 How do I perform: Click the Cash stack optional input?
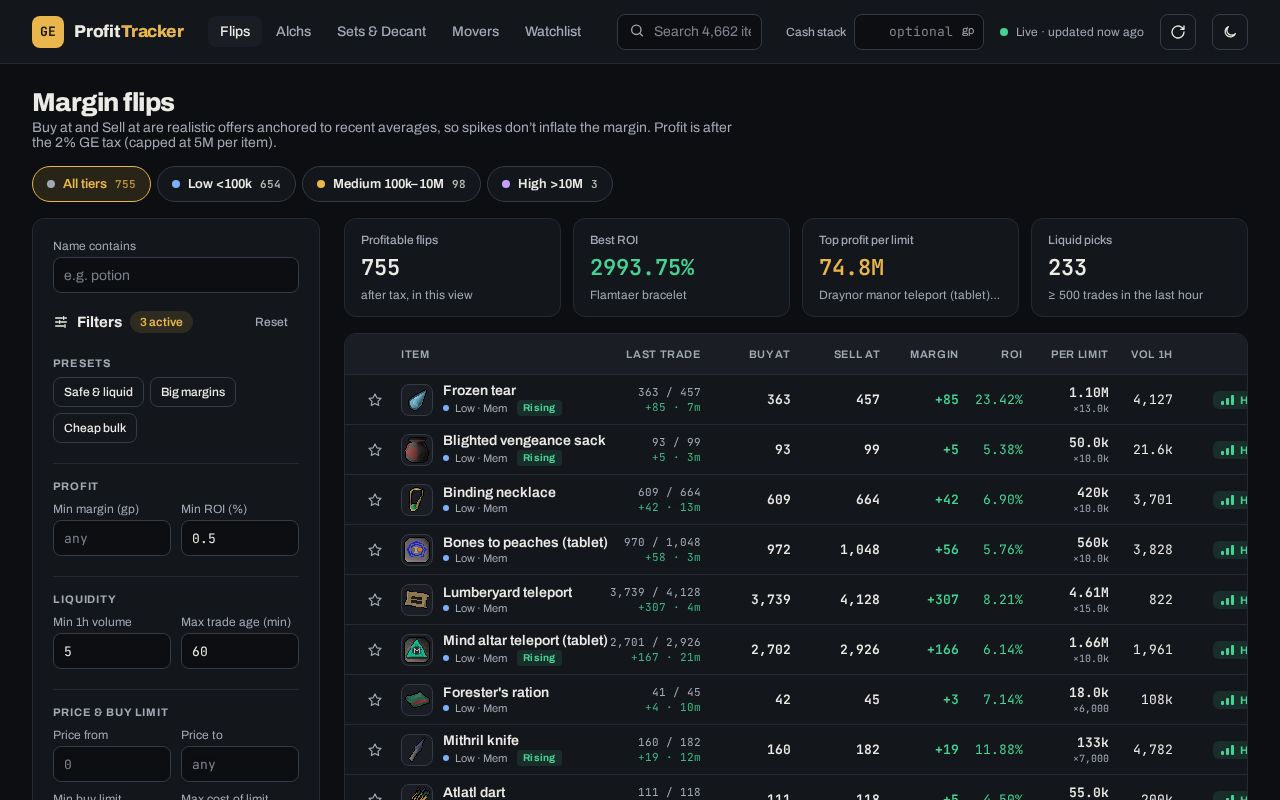point(919,32)
